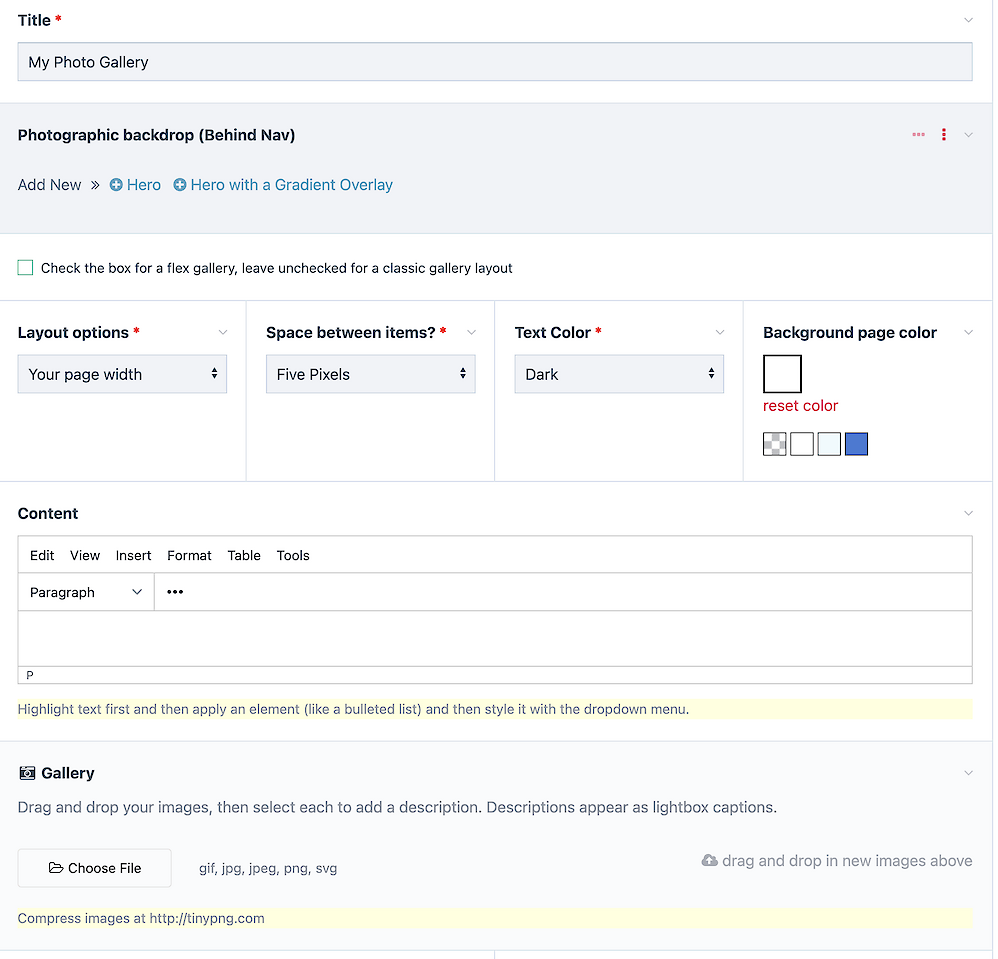
Task: Click the plus icon beside Hero with a Gradient Overlay
Action: 180,185
